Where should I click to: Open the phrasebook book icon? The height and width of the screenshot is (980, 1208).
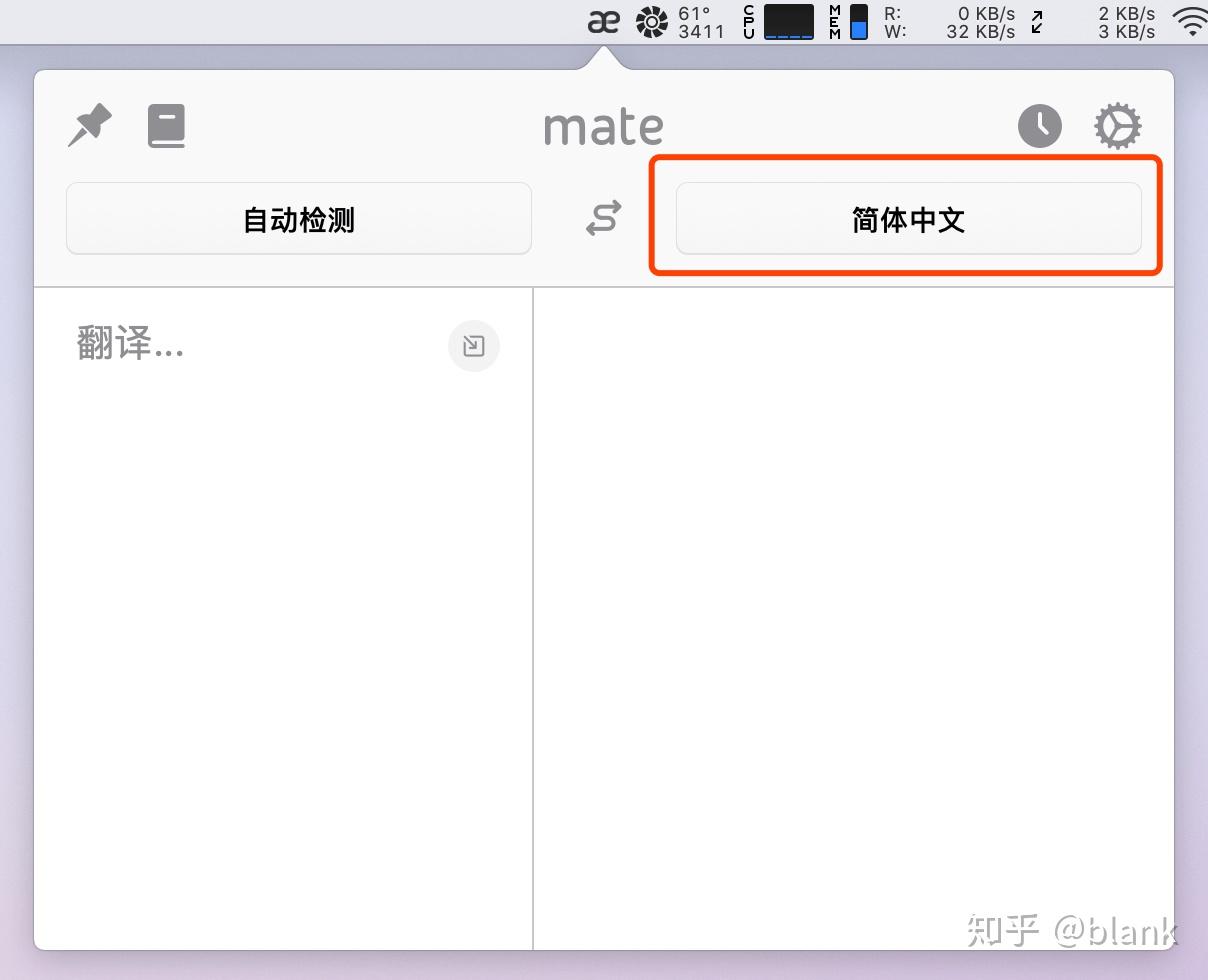pyautogui.click(x=166, y=125)
